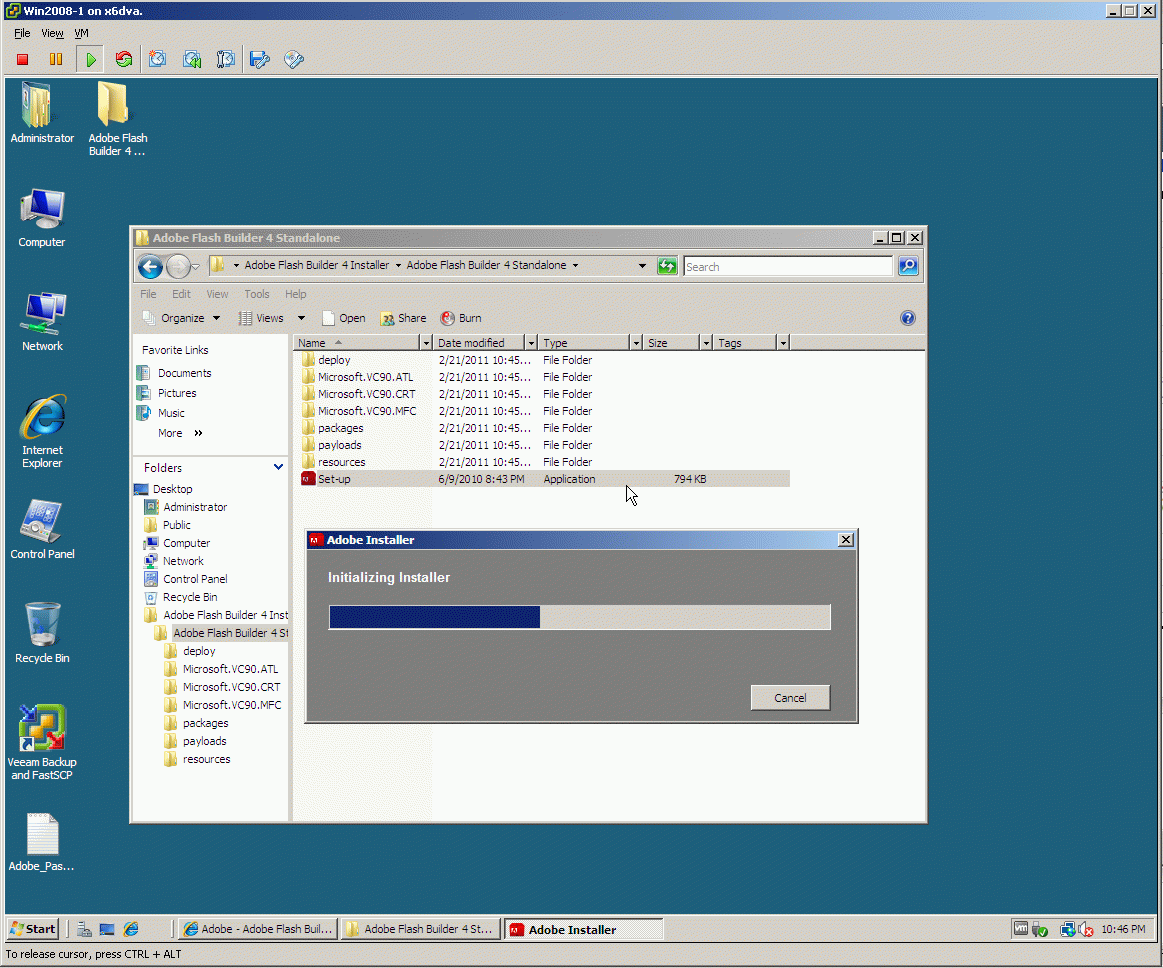Open the File menu of the VM console
The height and width of the screenshot is (968, 1163).
(x=22, y=33)
